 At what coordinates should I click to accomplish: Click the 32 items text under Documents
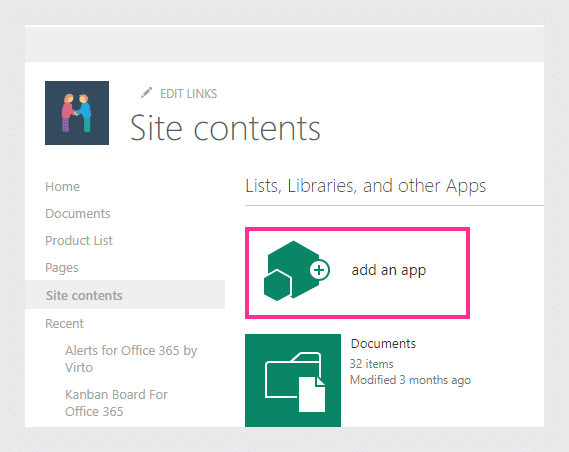(372, 363)
